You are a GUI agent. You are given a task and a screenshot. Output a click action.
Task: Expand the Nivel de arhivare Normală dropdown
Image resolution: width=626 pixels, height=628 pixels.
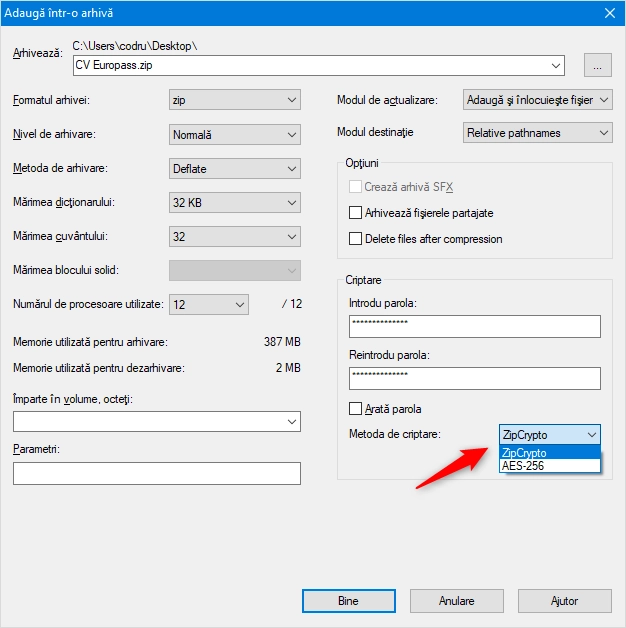point(235,135)
